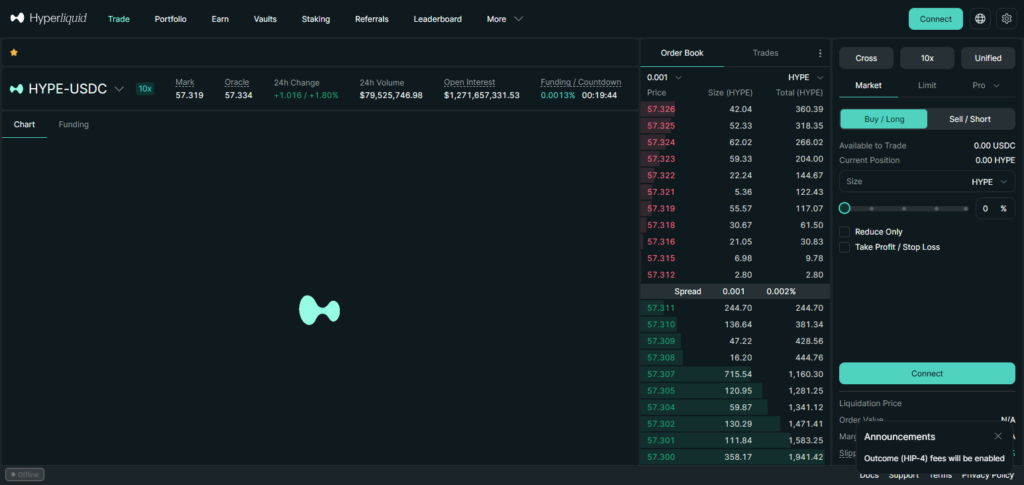Image resolution: width=1024 pixels, height=485 pixels.
Task: Open the language globe icon
Action: click(x=980, y=19)
